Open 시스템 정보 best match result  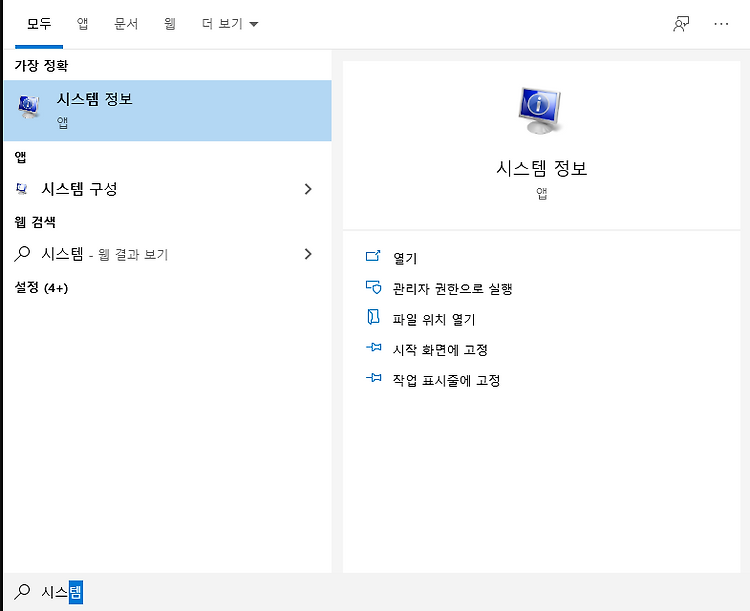tap(167, 111)
